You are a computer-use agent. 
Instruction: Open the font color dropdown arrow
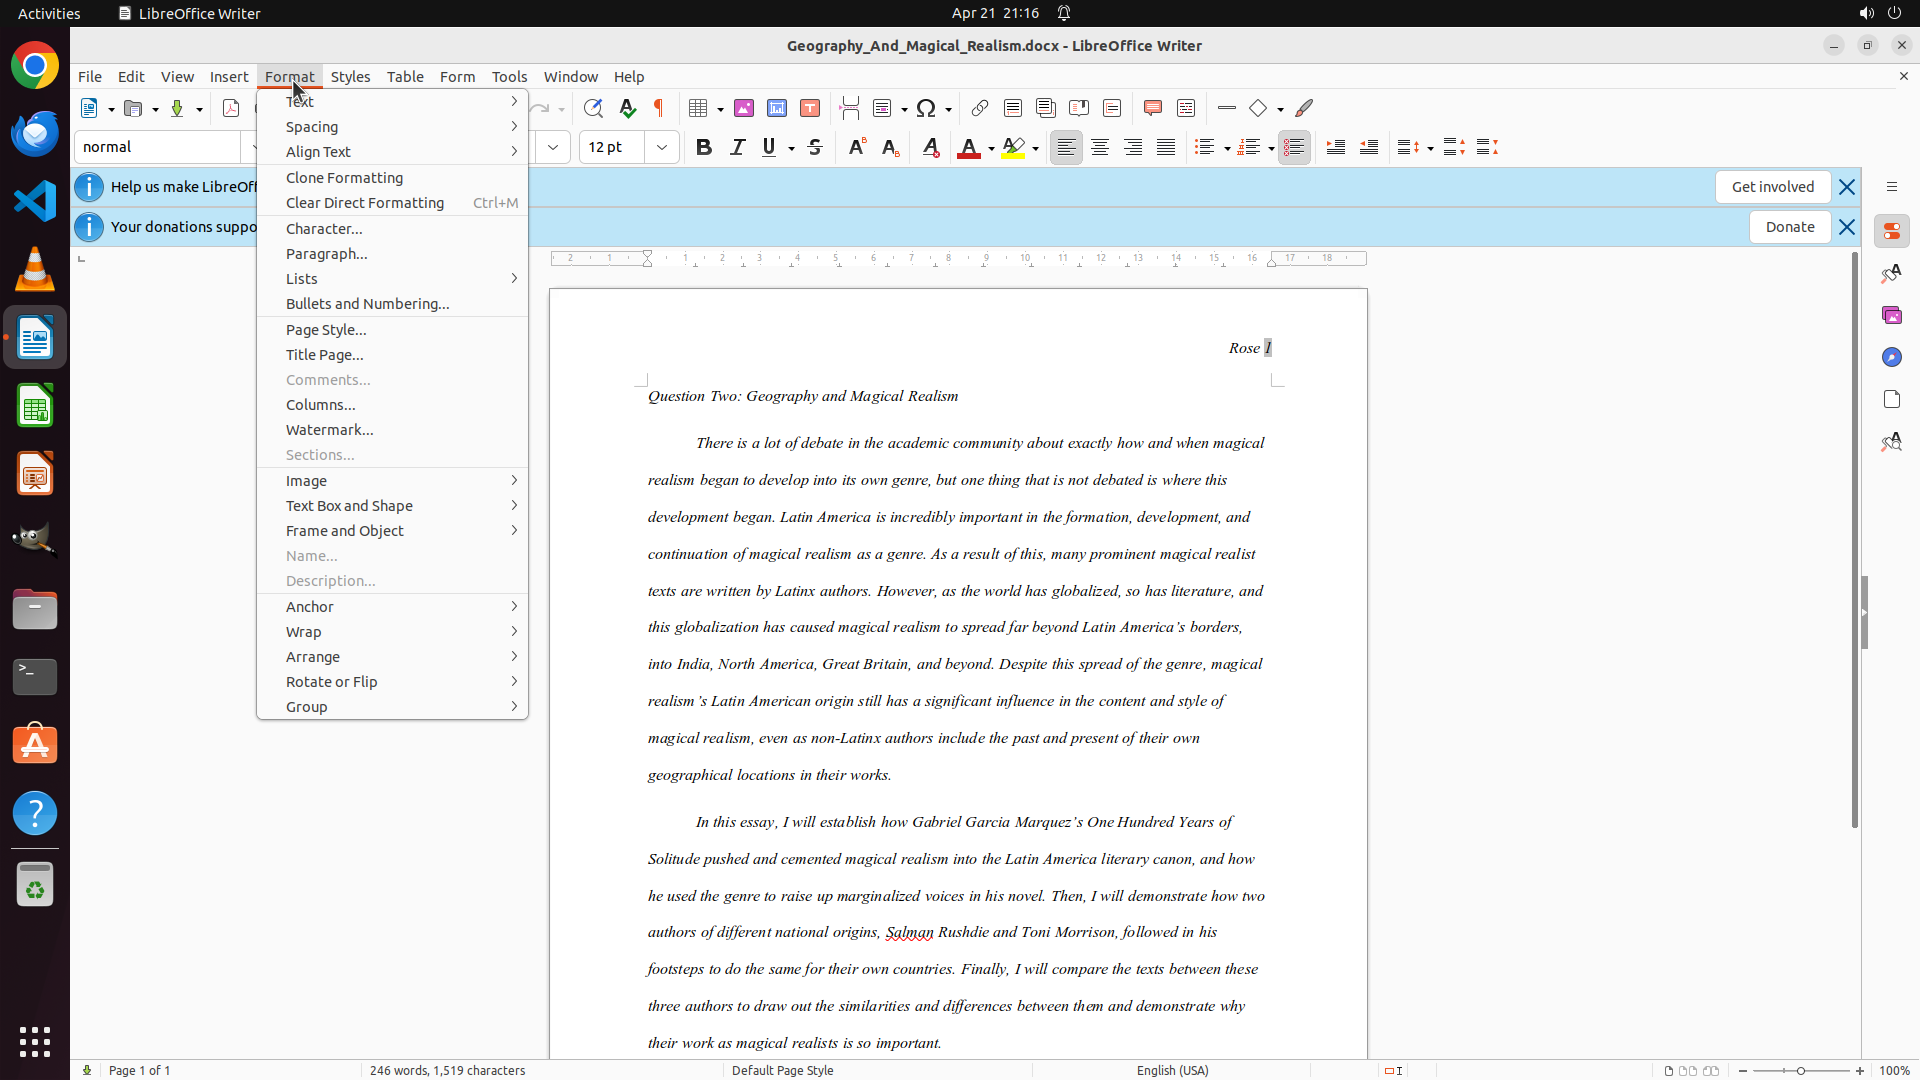[x=991, y=148]
